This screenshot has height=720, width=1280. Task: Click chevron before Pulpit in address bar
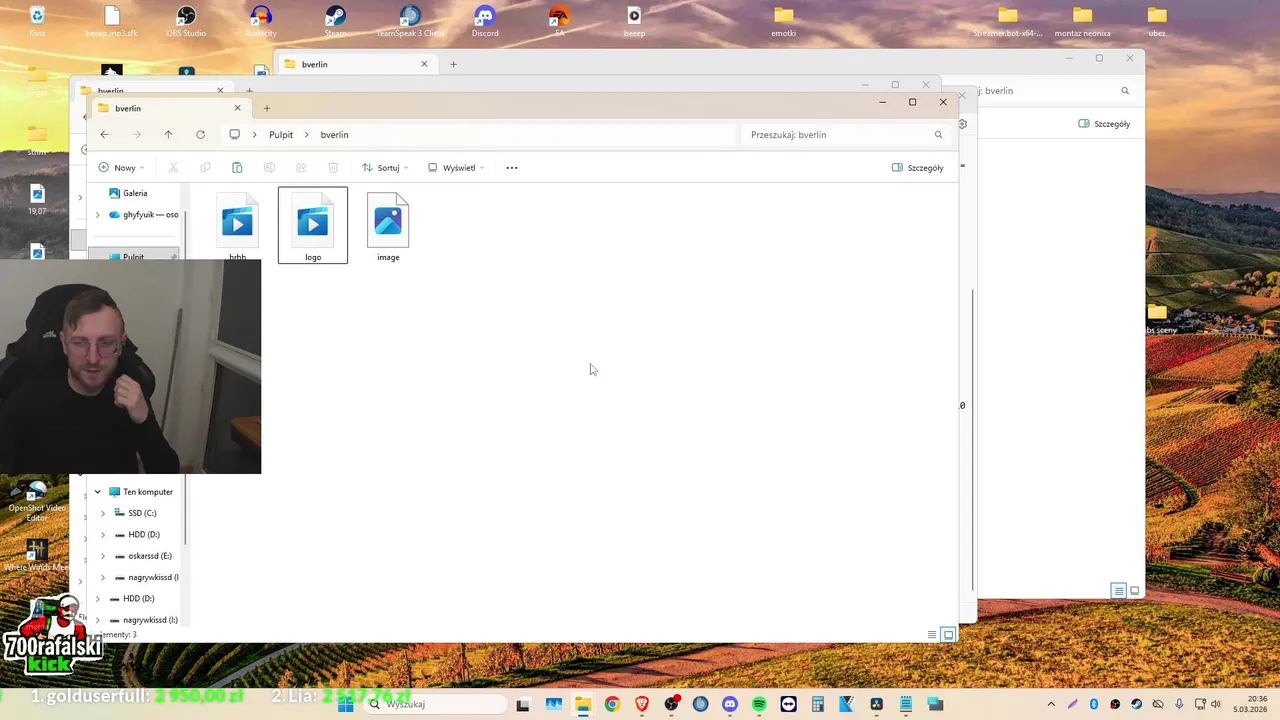tap(255, 134)
